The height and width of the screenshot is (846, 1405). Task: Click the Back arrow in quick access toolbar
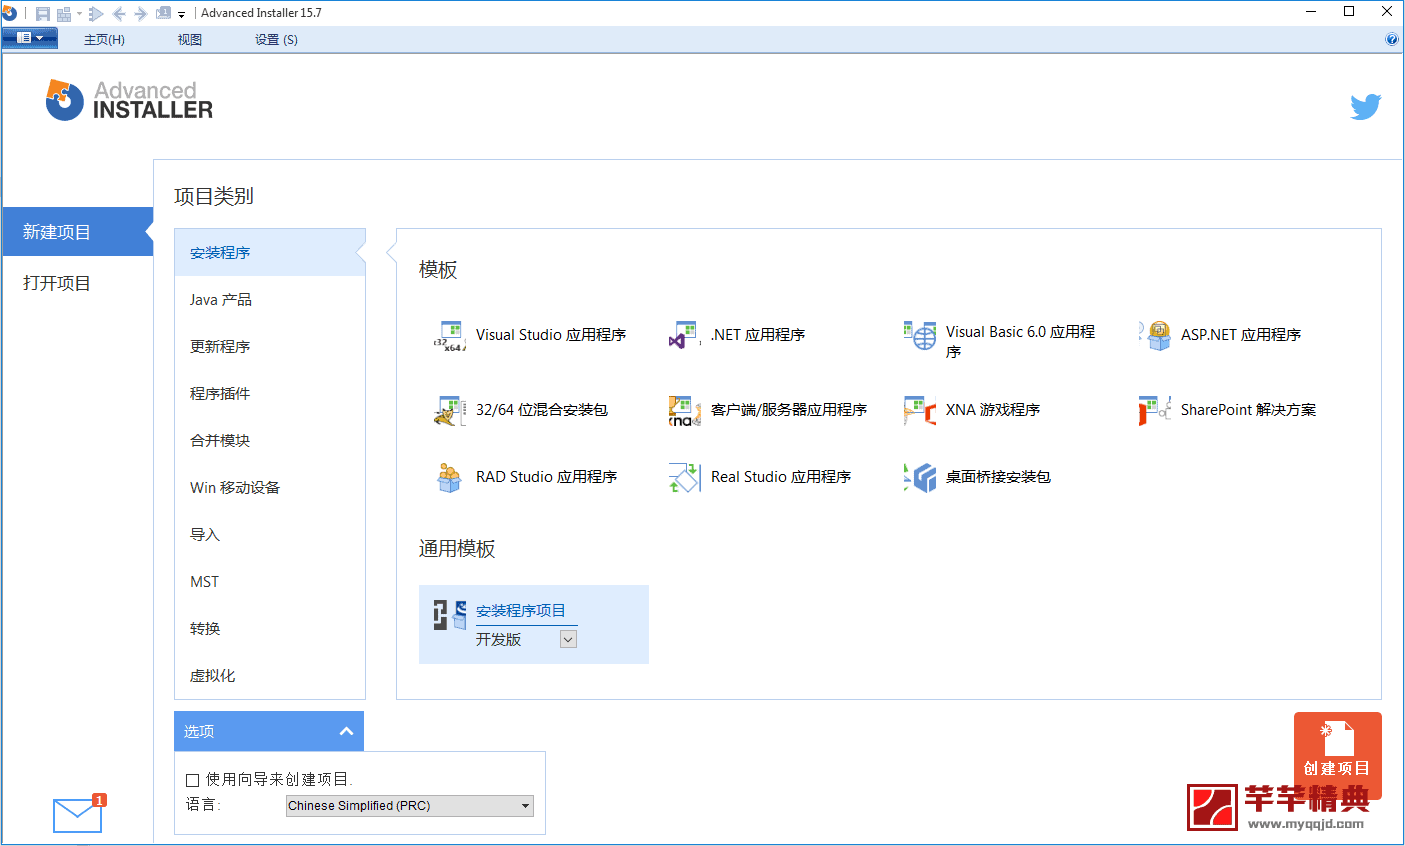coord(119,13)
